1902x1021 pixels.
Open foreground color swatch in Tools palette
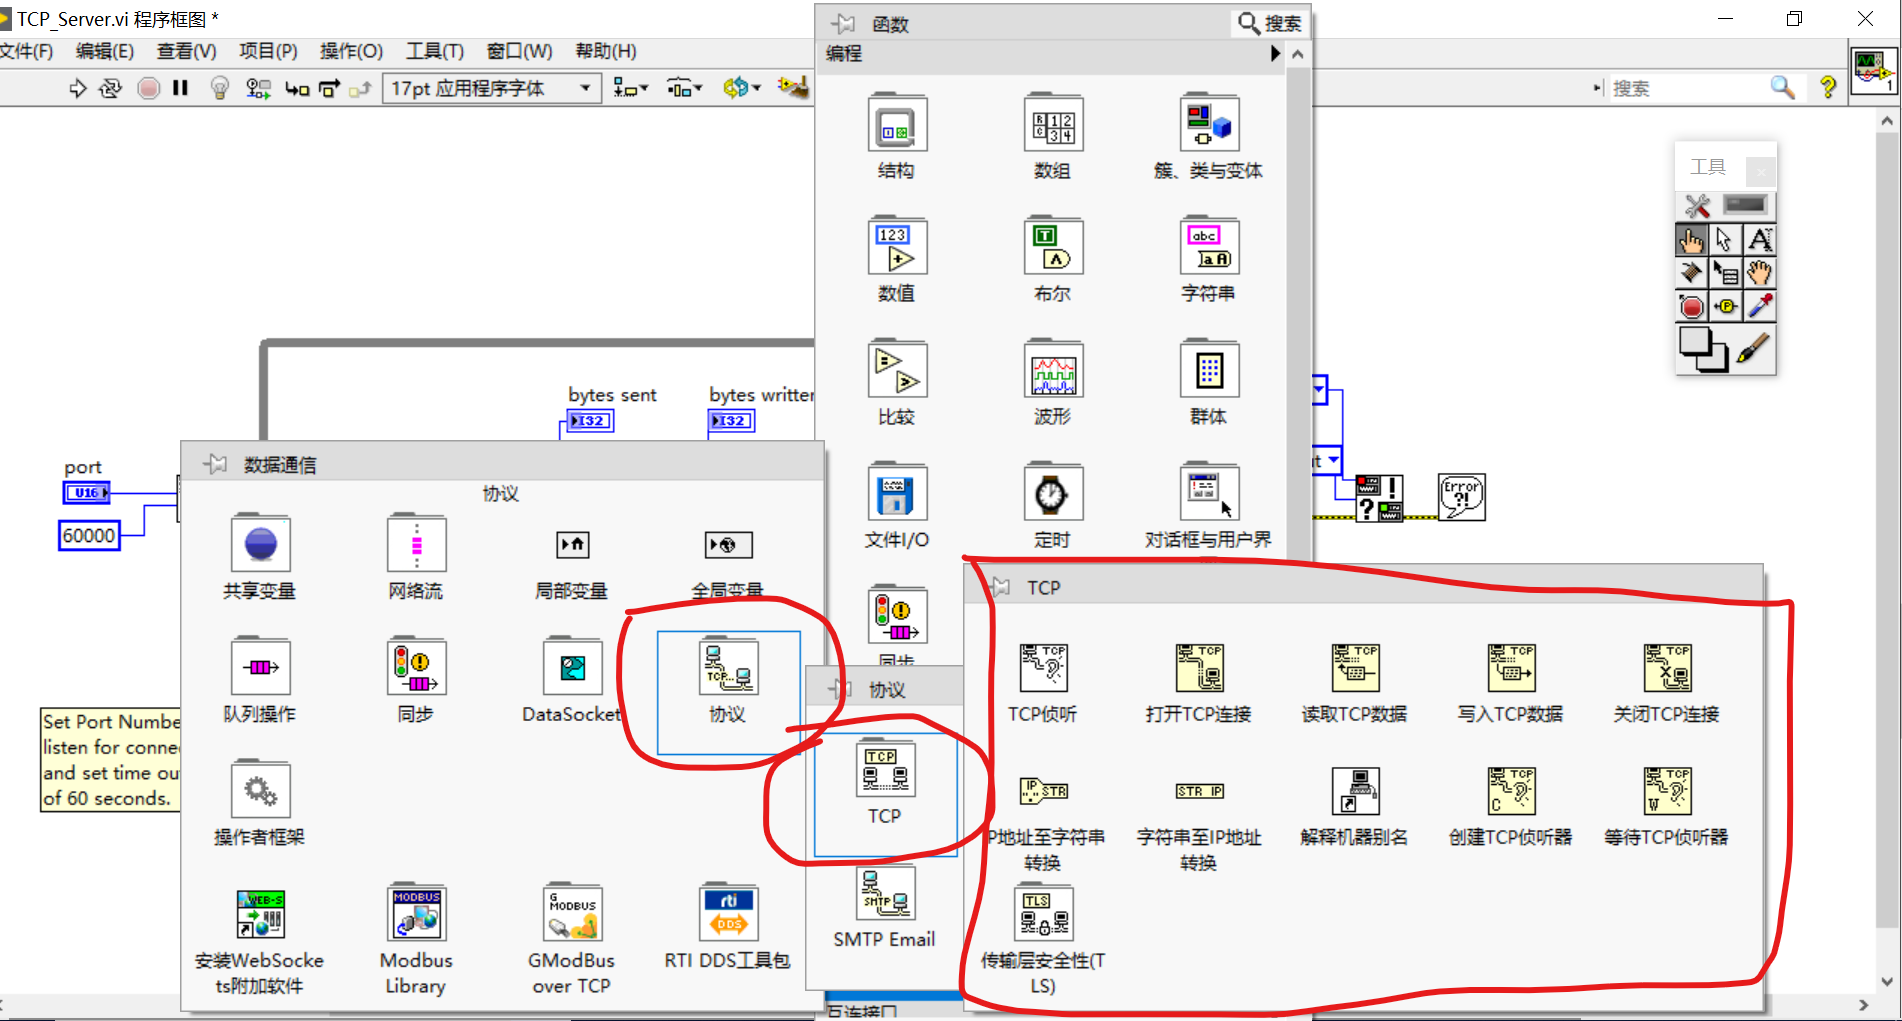1694,342
